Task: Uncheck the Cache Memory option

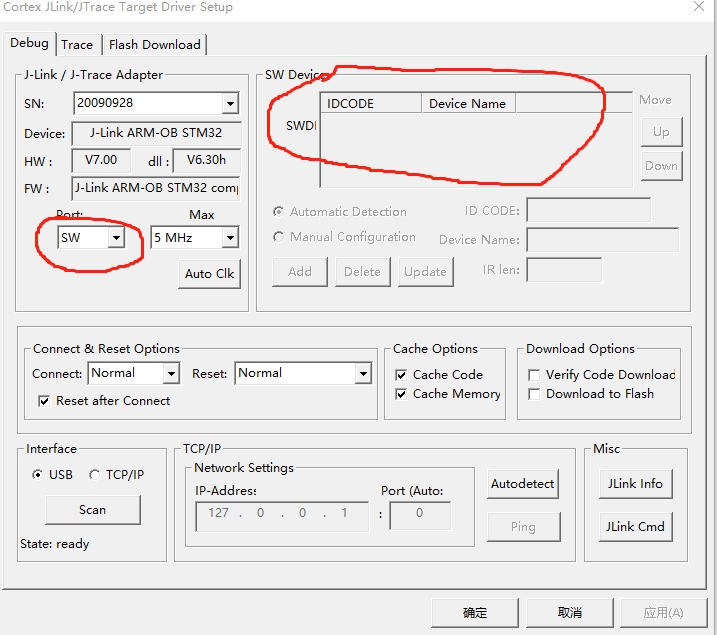Action: 402,394
